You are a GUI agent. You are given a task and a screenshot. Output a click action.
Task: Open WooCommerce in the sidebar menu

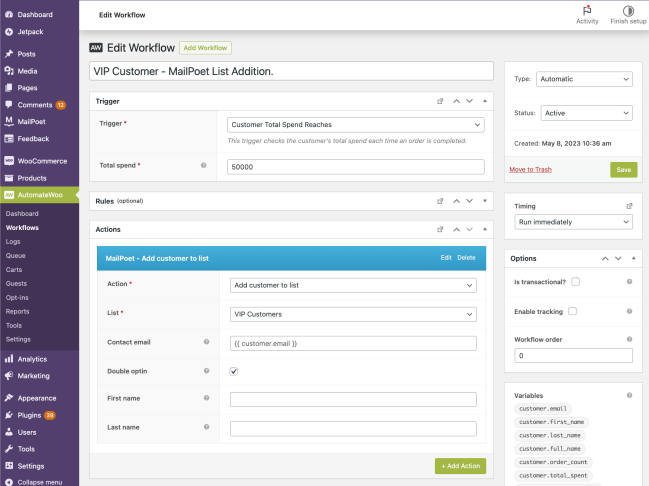pyautogui.click(x=41, y=160)
